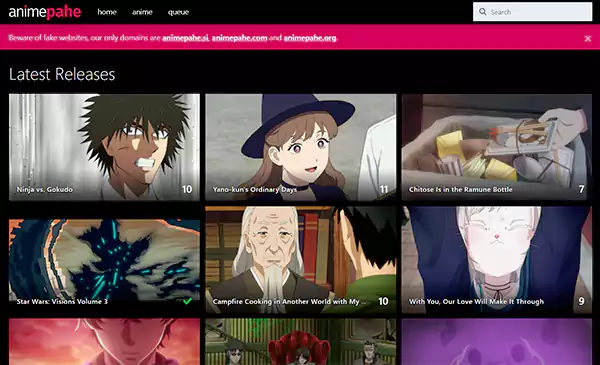Open With You, Our Love Will Make It Through thumbnail
Screen dimensions: 600x365
coord(497,260)
